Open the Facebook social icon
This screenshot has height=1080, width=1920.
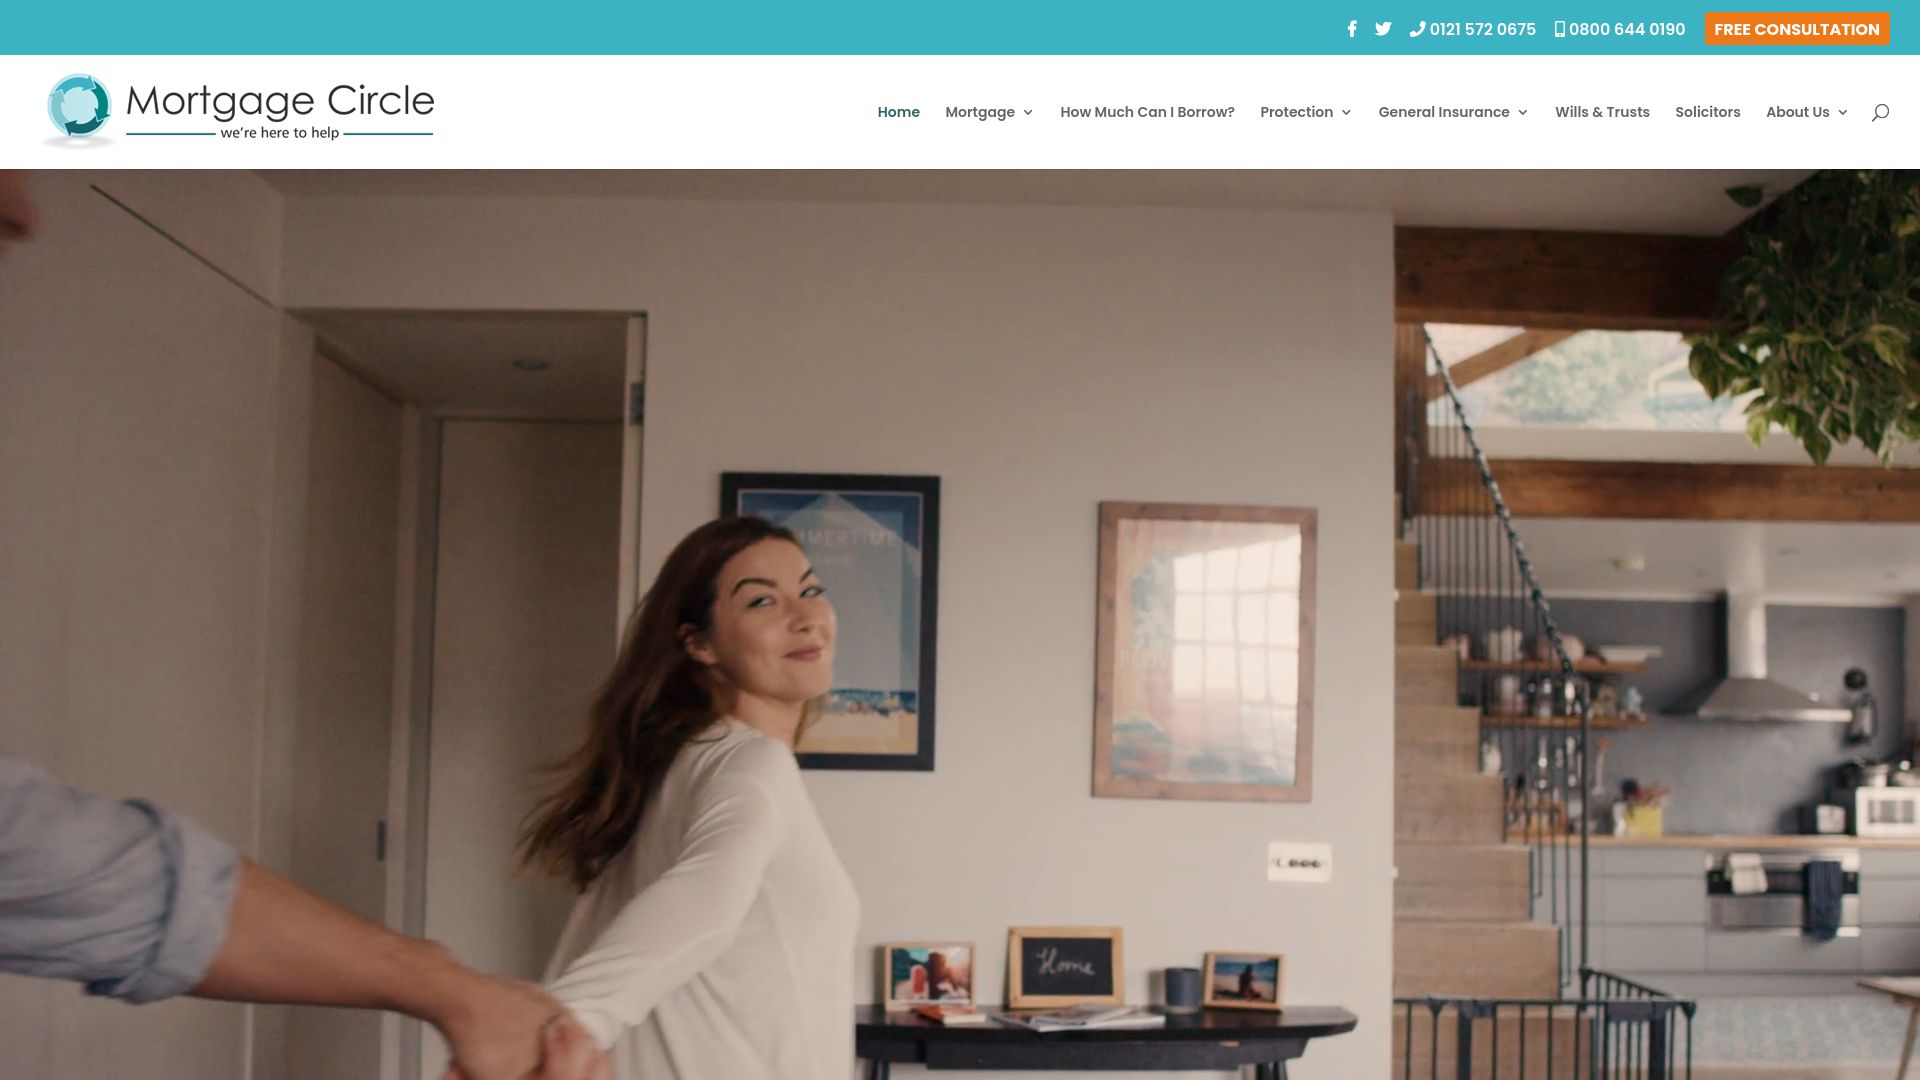1352,28
